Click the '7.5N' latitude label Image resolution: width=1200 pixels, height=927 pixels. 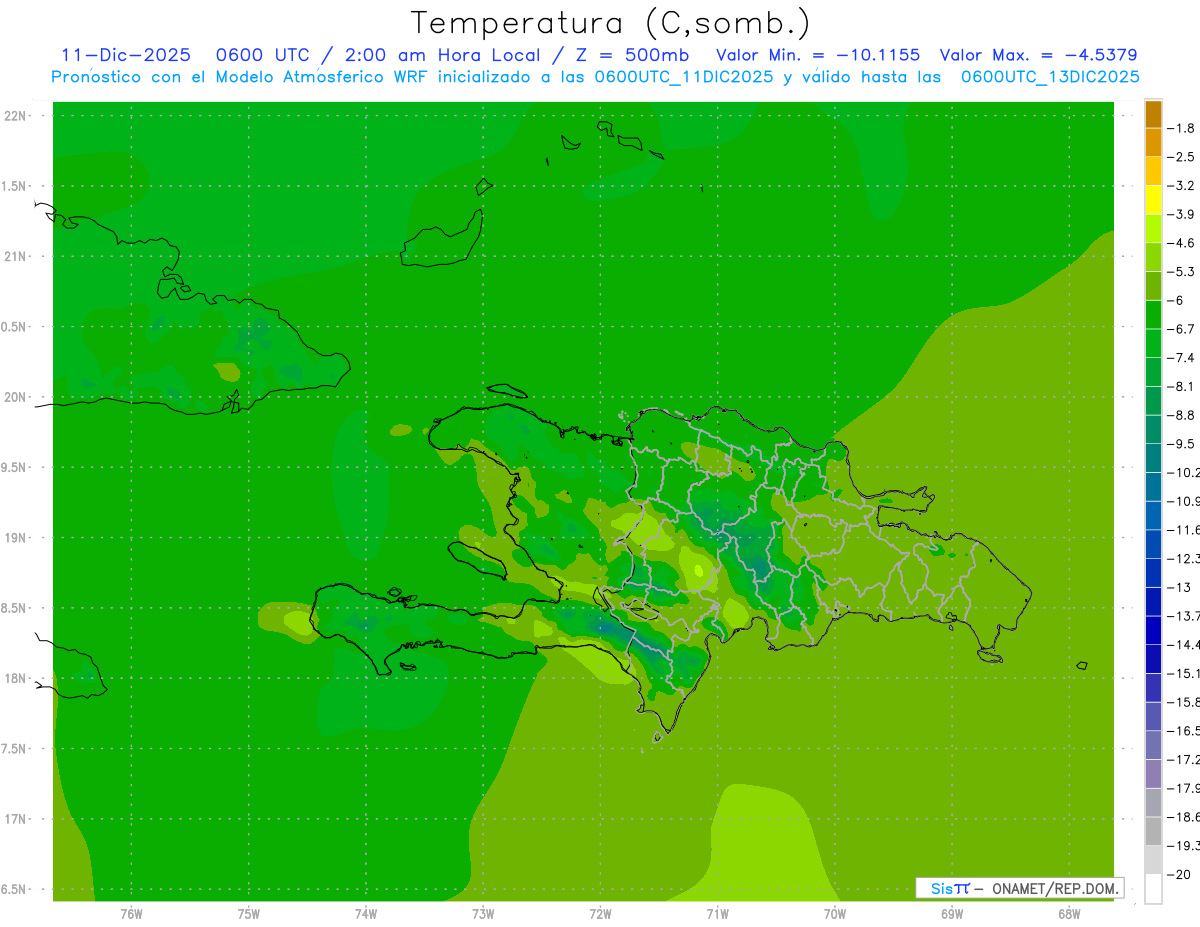point(14,749)
